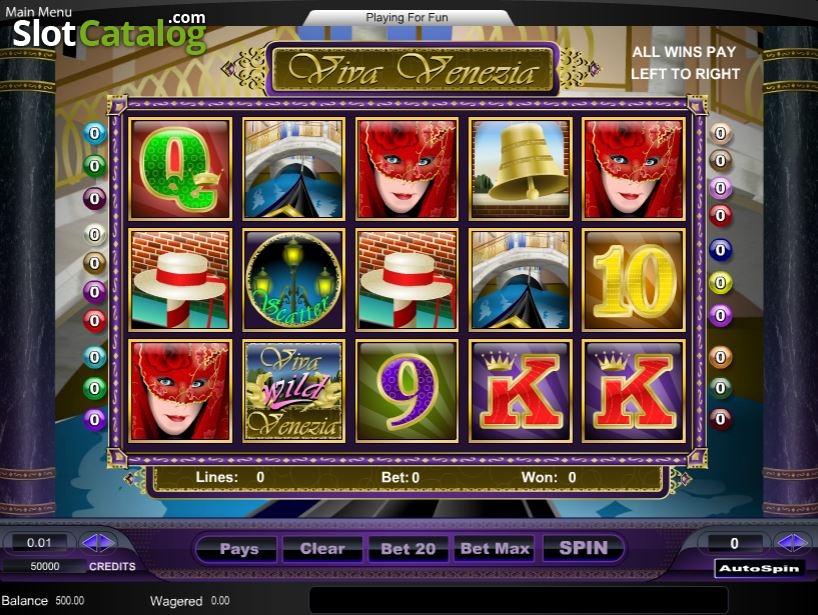Select the Bet 20 button
The width and height of the screenshot is (818, 615).
click(408, 549)
